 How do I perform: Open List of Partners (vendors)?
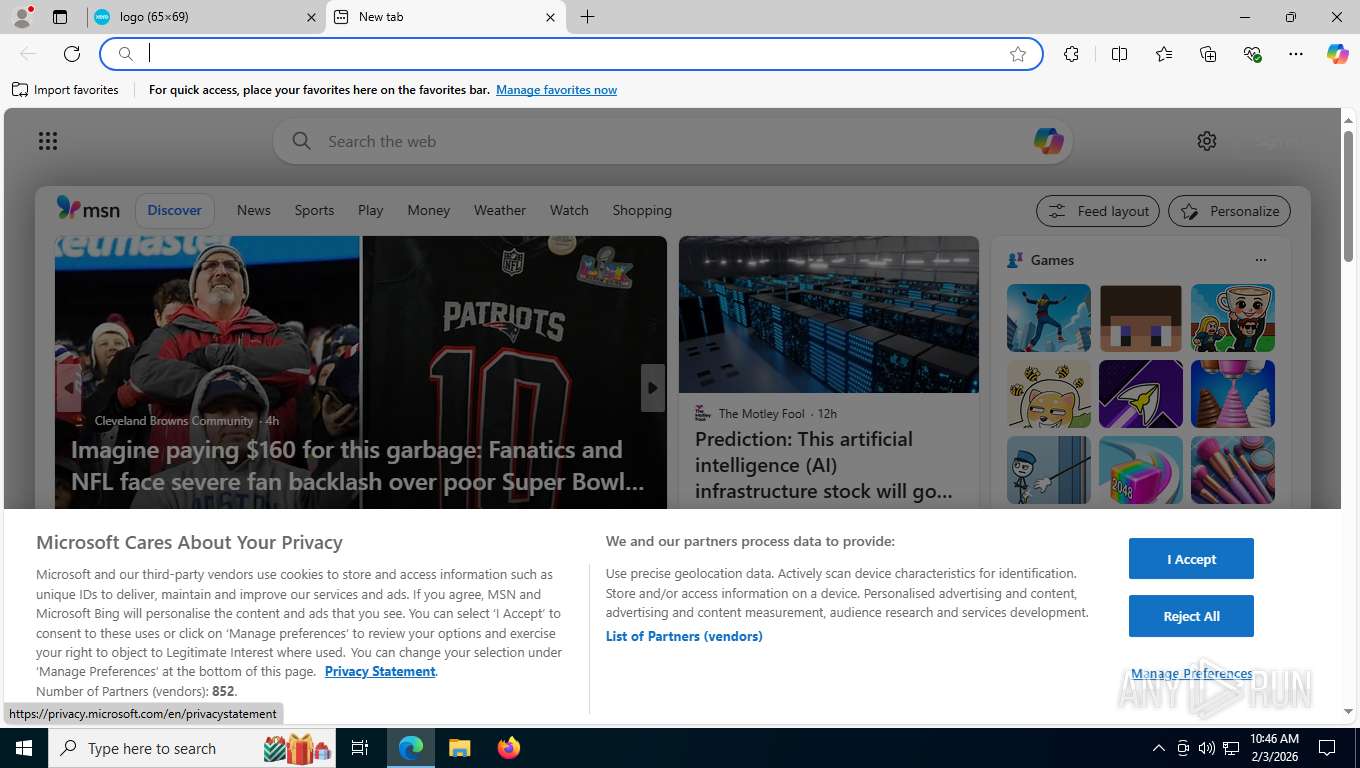click(684, 636)
